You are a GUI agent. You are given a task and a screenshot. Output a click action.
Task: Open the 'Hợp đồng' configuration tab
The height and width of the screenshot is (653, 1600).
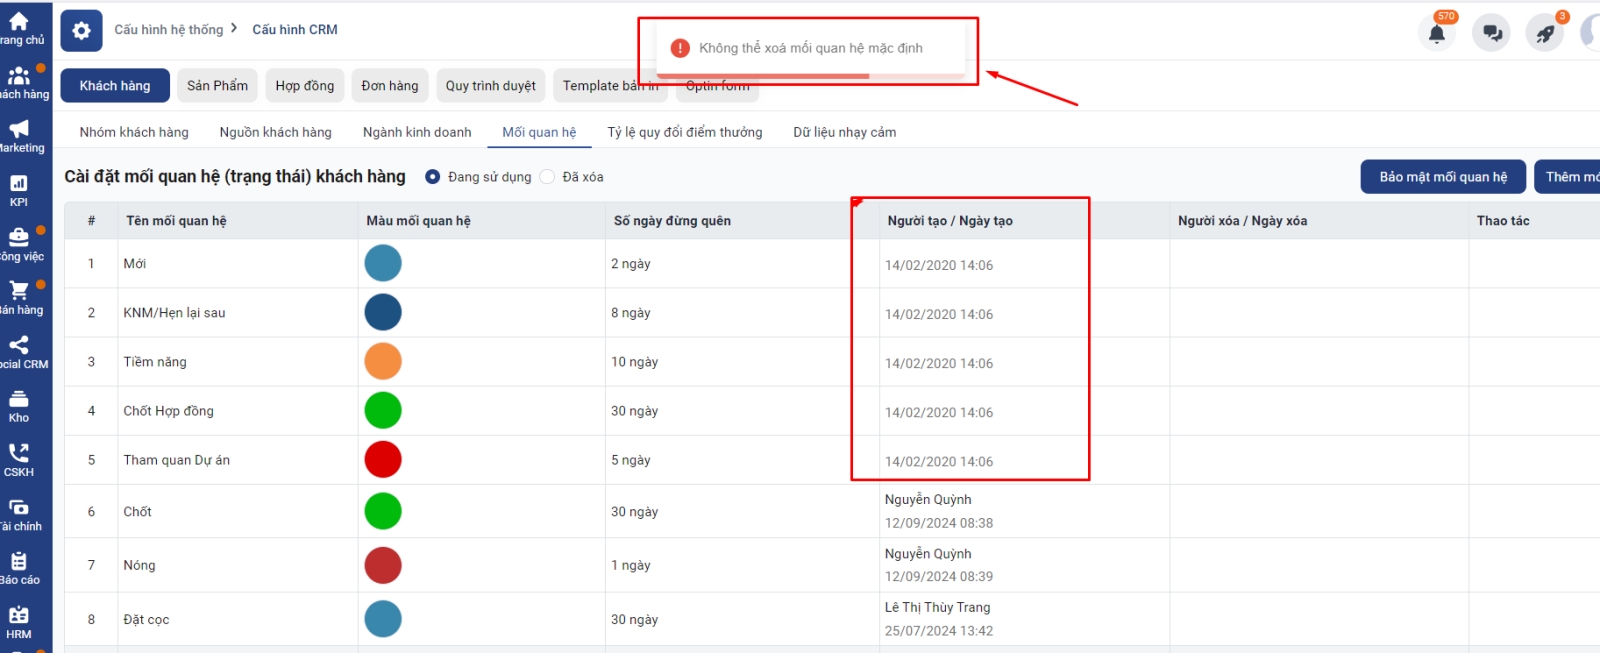[x=305, y=86]
